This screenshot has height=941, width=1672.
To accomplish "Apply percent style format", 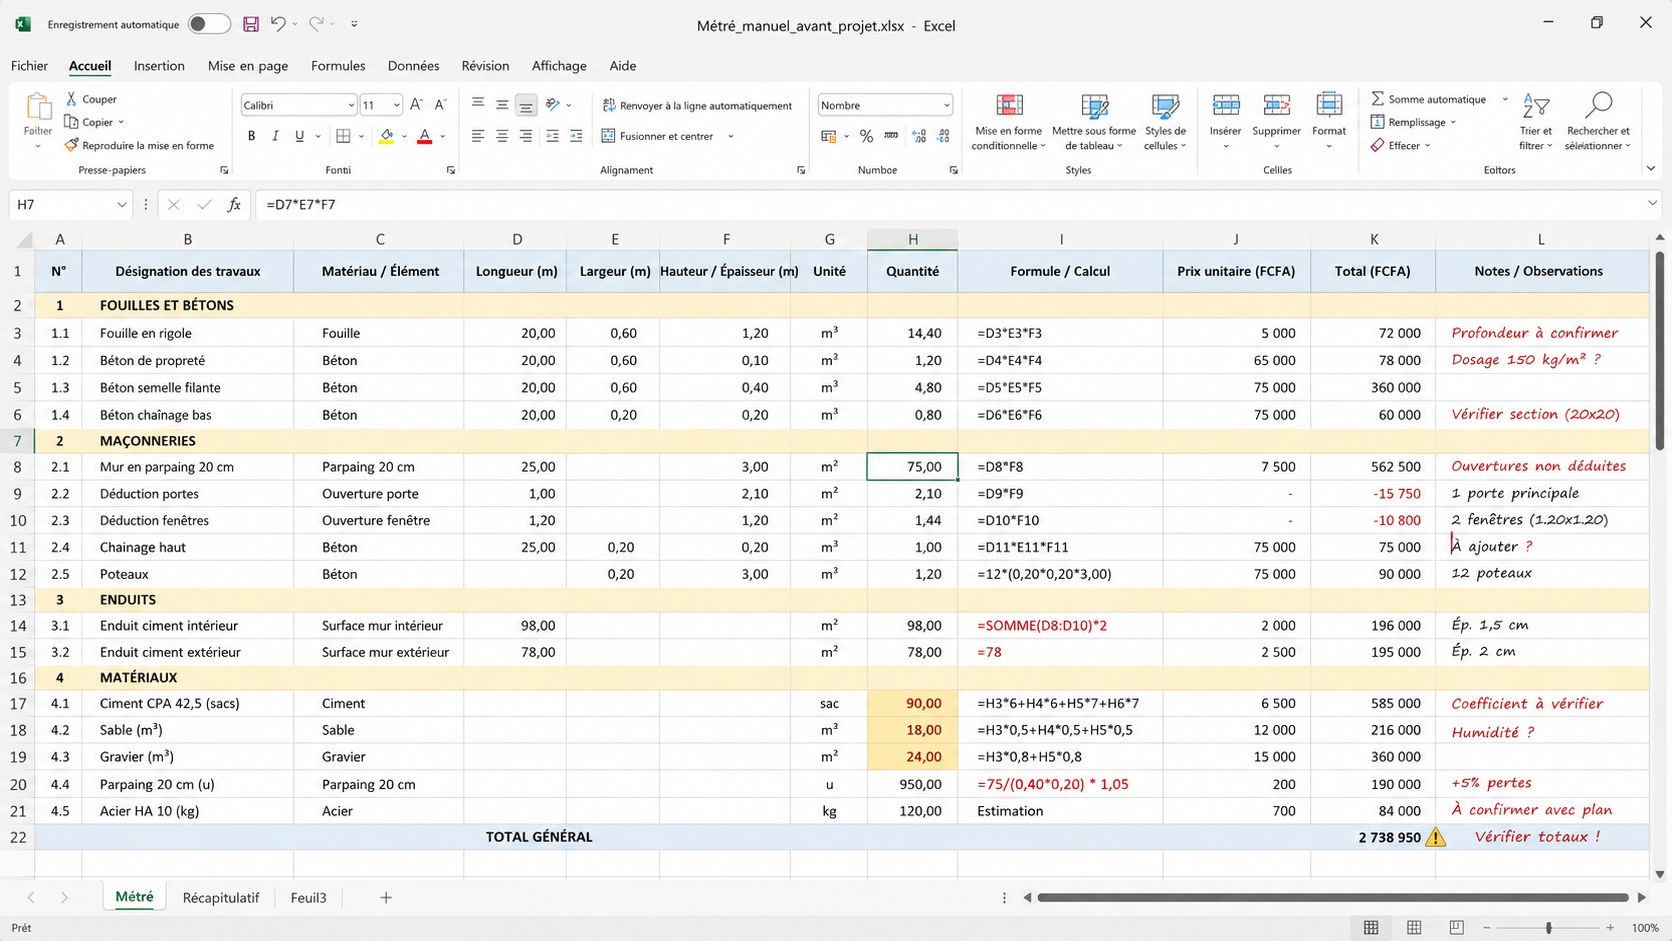I will [866, 136].
